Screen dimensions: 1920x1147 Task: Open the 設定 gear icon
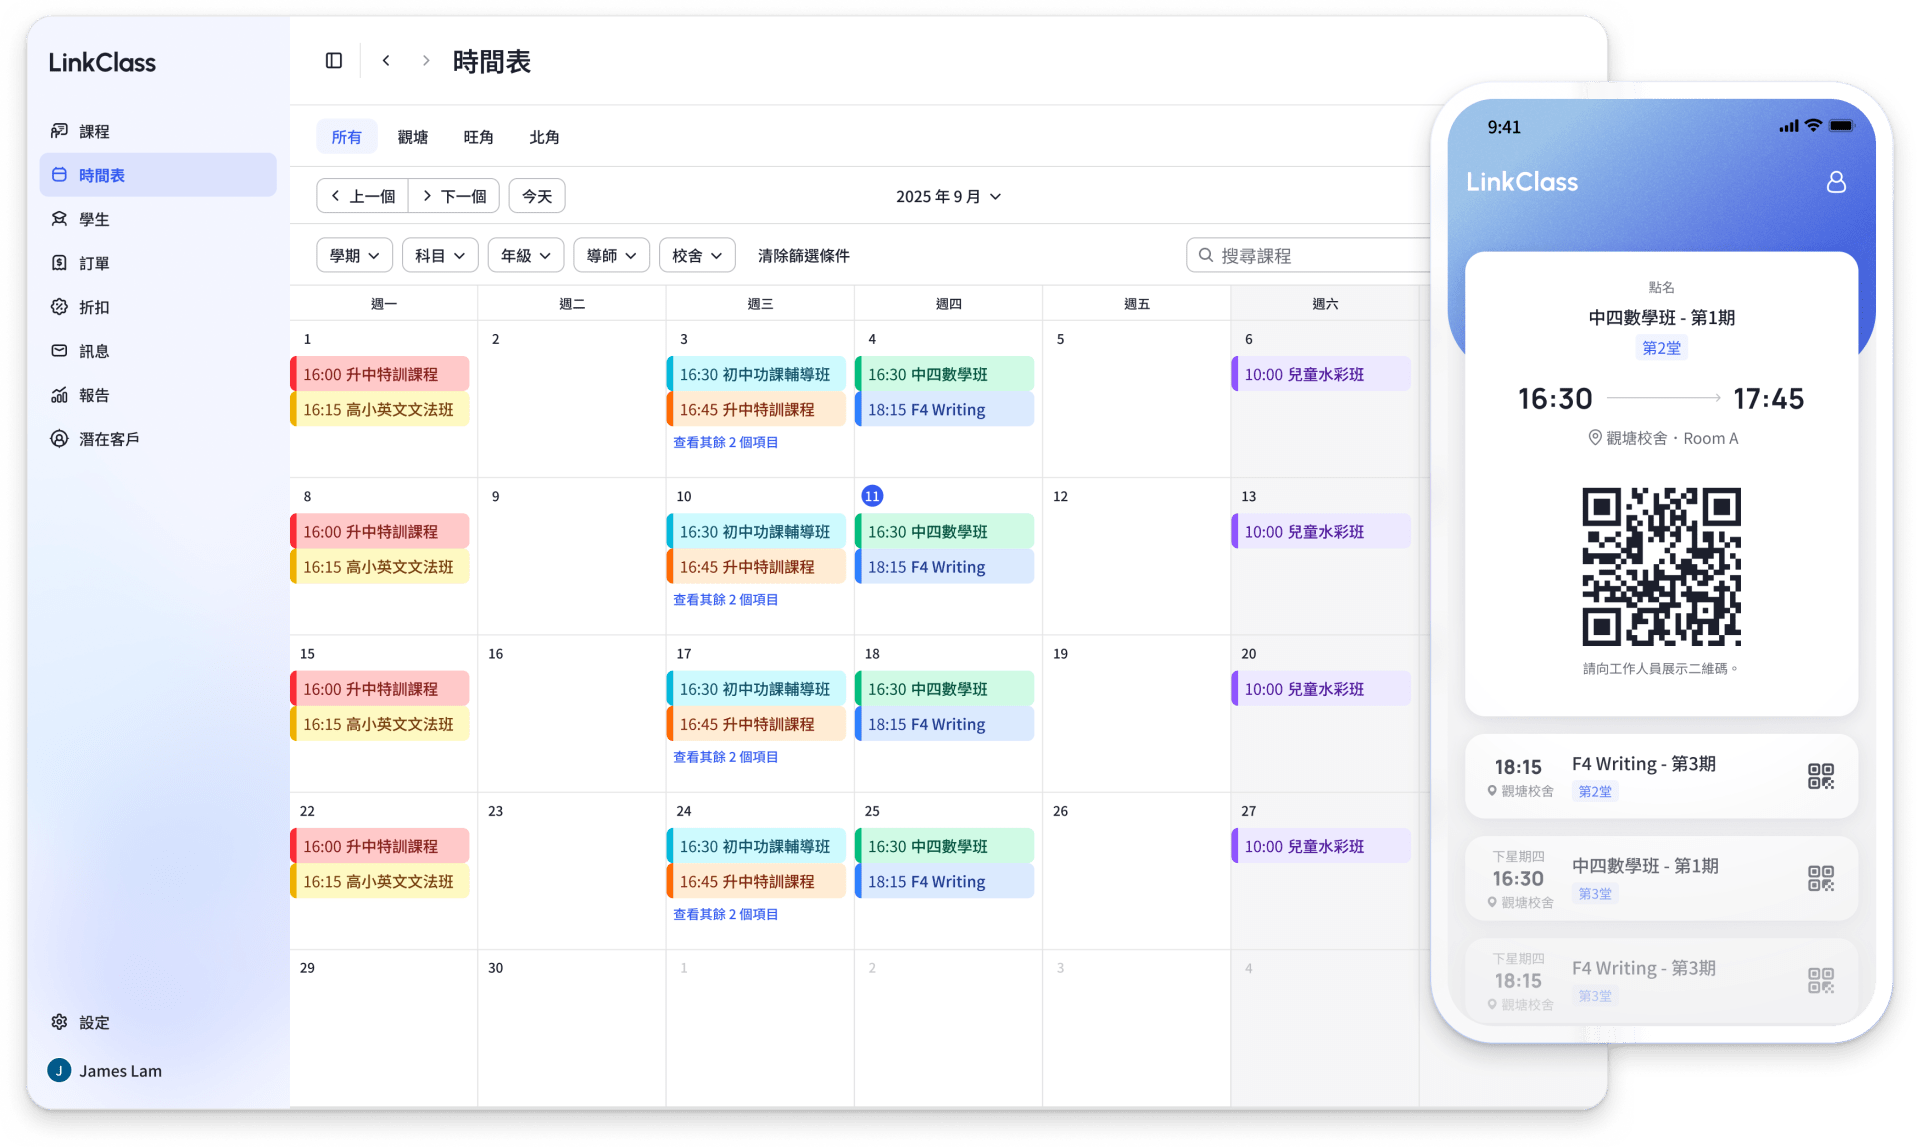click(x=59, y=1022)
